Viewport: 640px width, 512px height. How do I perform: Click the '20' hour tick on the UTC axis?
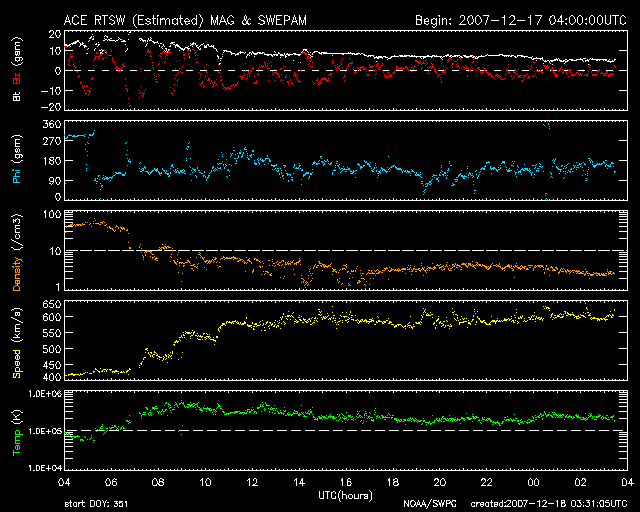[440, 482]
